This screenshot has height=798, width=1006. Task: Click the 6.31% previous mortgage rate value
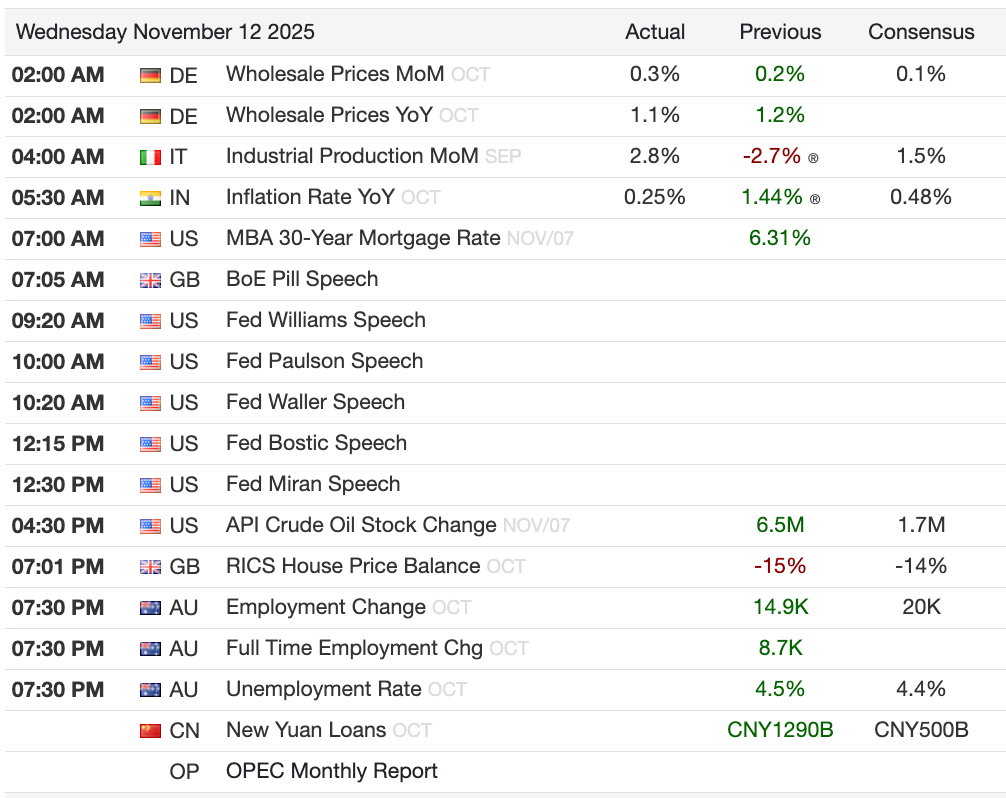tap(780, 239)
